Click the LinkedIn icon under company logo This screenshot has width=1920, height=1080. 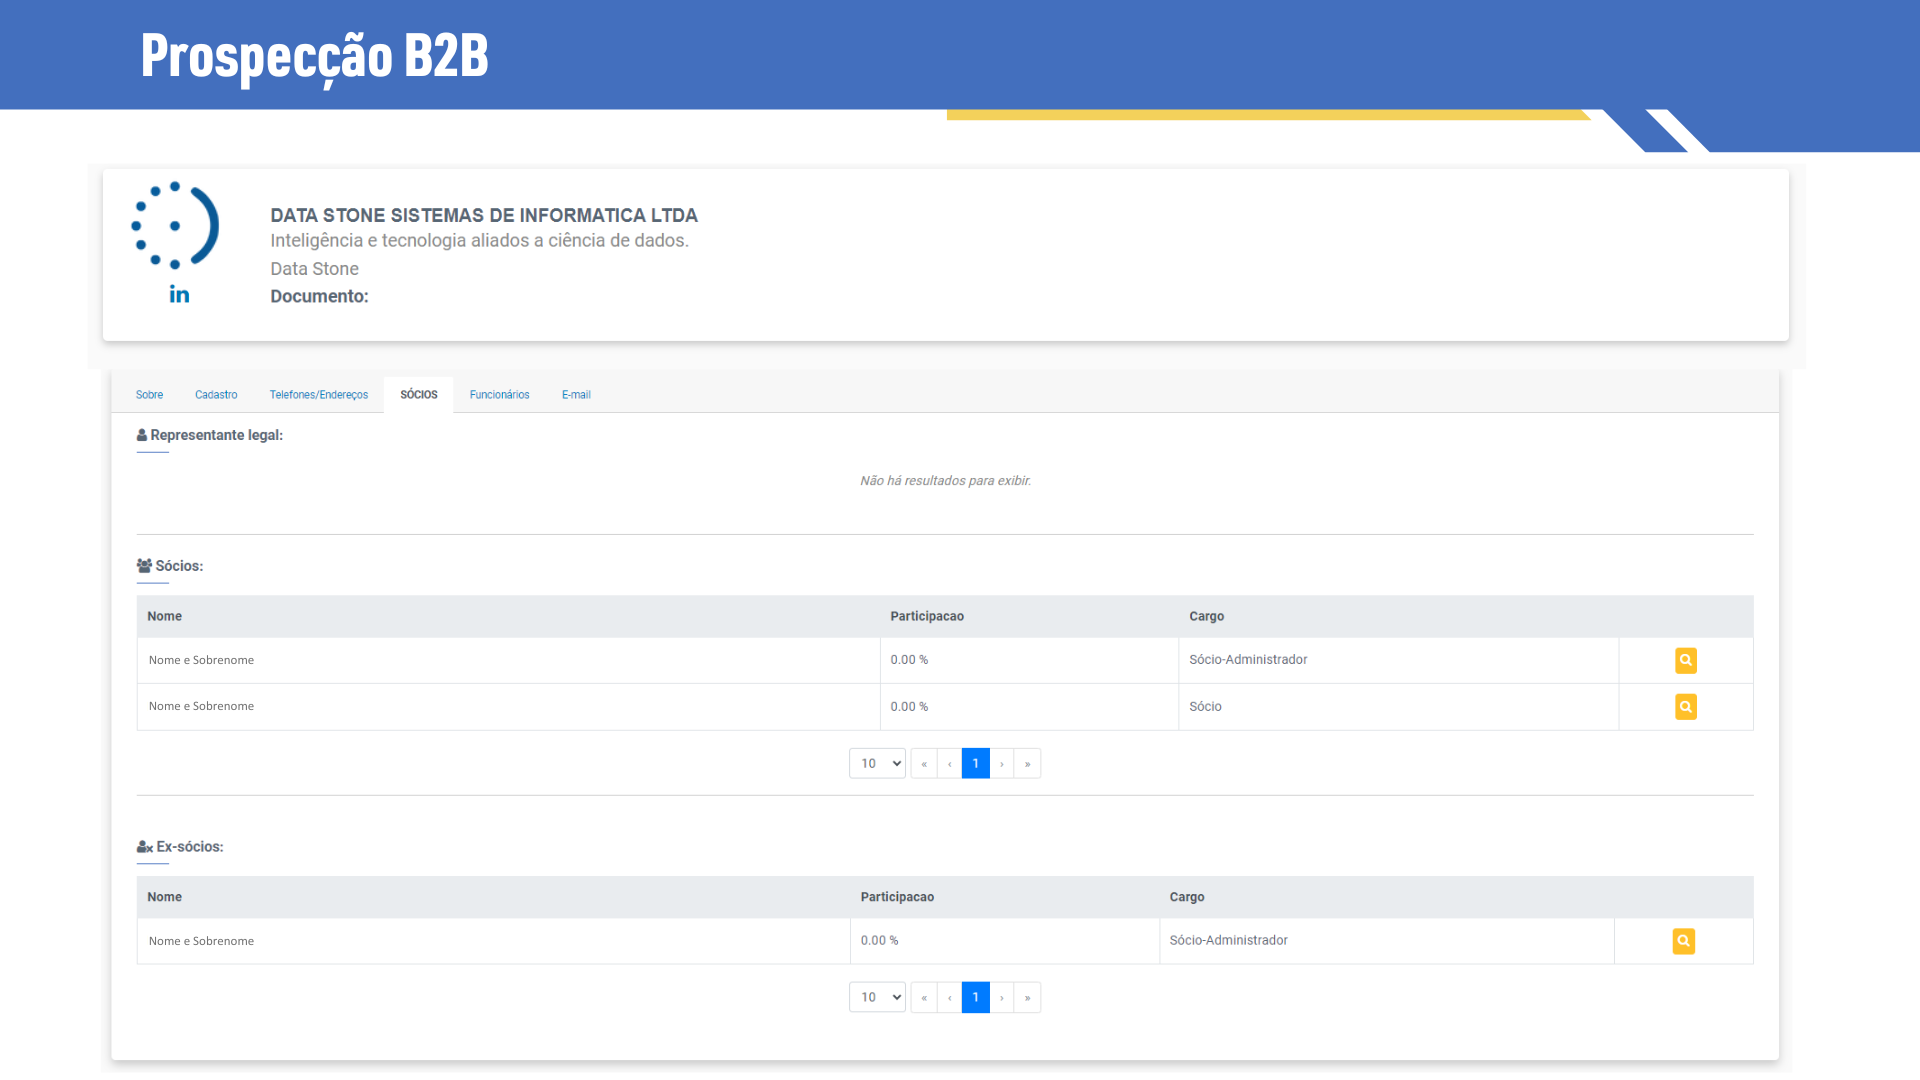pyautogui.click(x=179, y=294)
